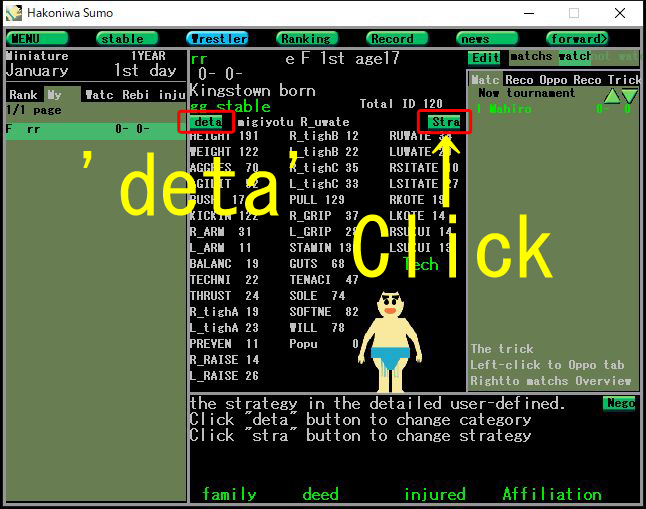Click the down triangle tournament arrow
646x509 pixels.
pyautogui.click(x=630, y=96)
